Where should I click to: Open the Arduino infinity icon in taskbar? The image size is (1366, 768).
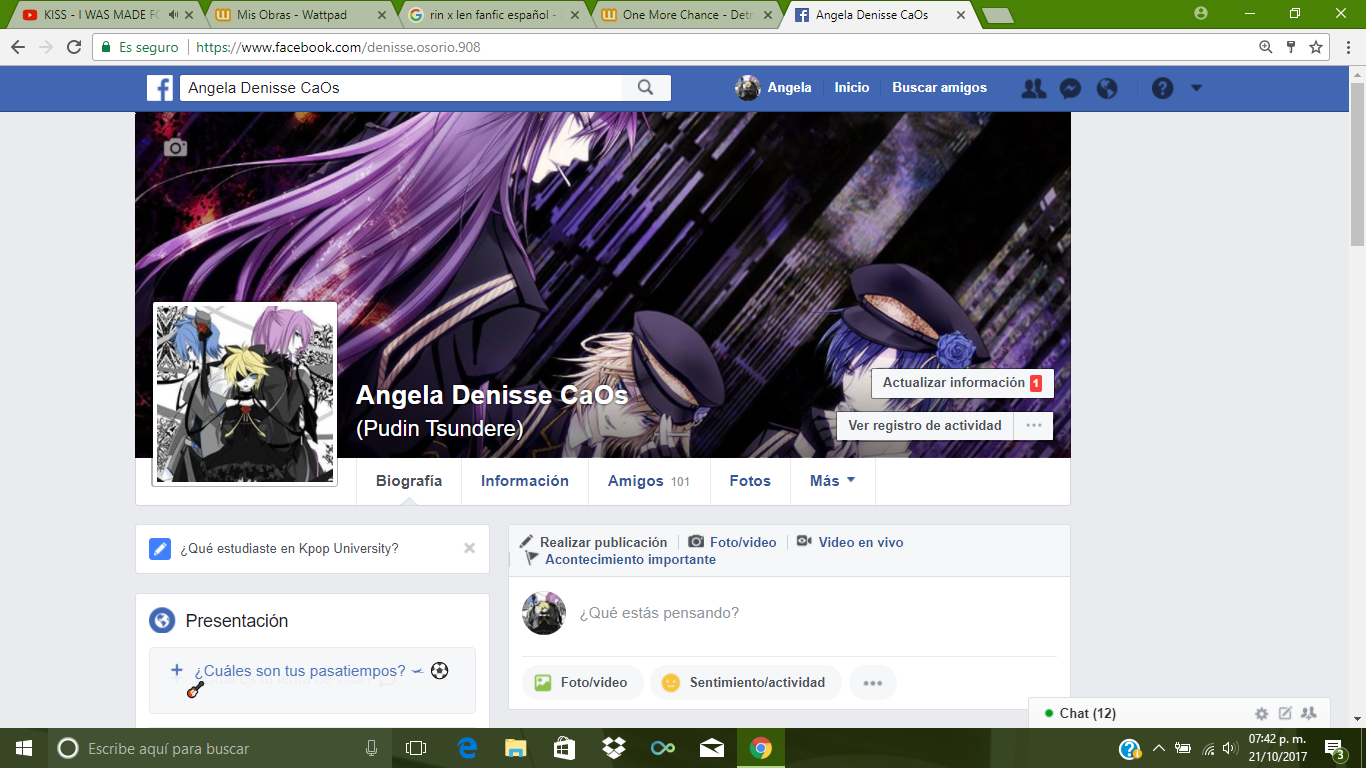(x=662, y=748)
